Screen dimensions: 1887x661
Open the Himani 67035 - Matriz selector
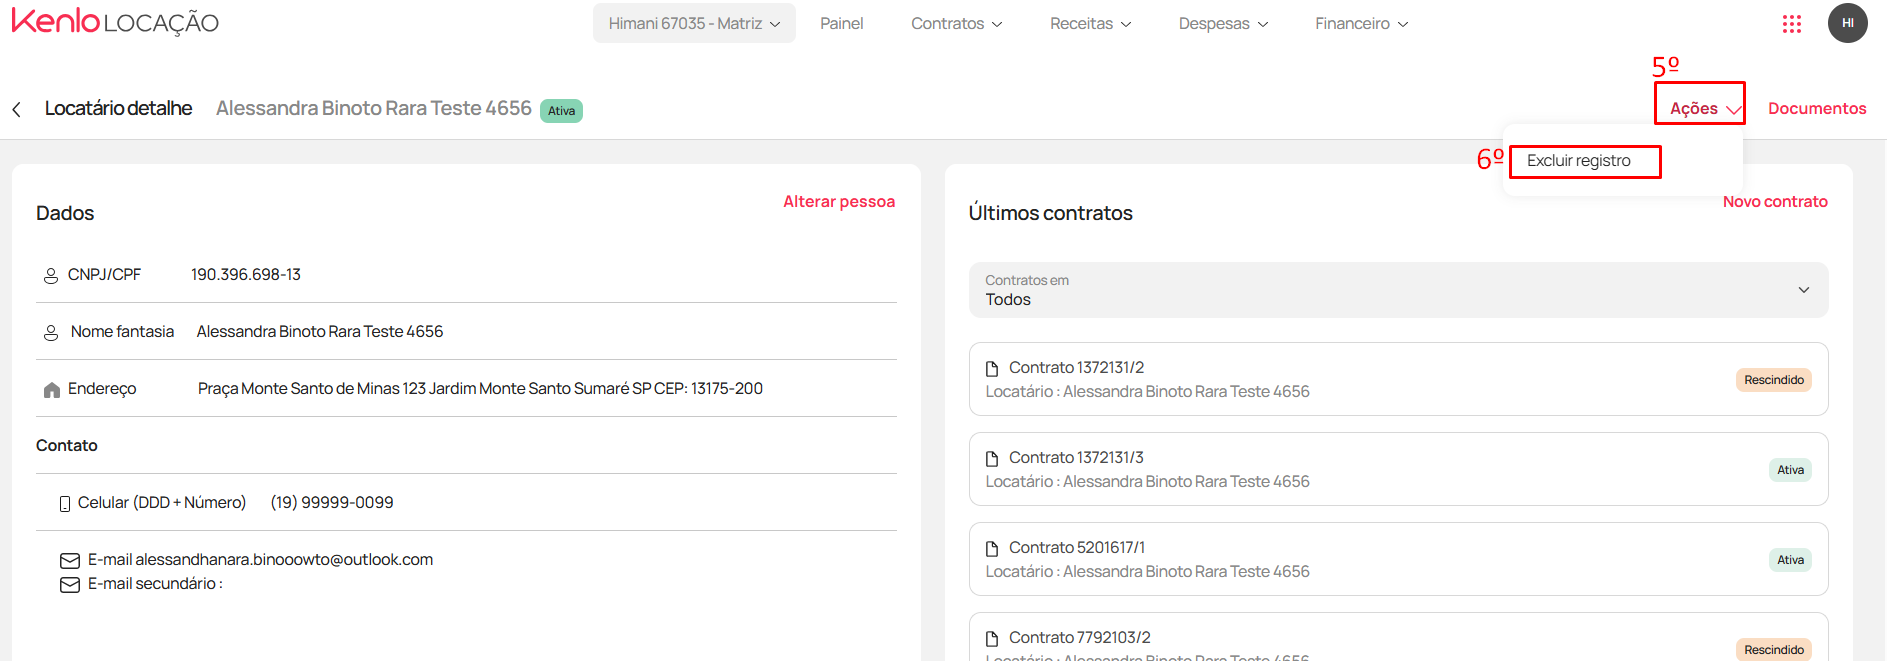694,23
